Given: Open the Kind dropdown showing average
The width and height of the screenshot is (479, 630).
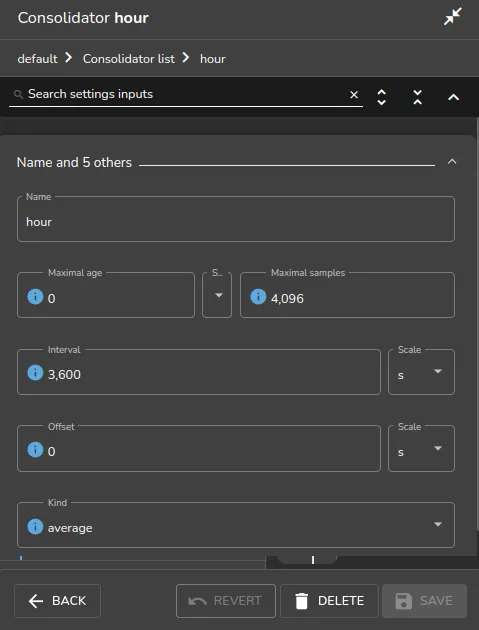Looking at the screenshot, I should click(236, 525).
